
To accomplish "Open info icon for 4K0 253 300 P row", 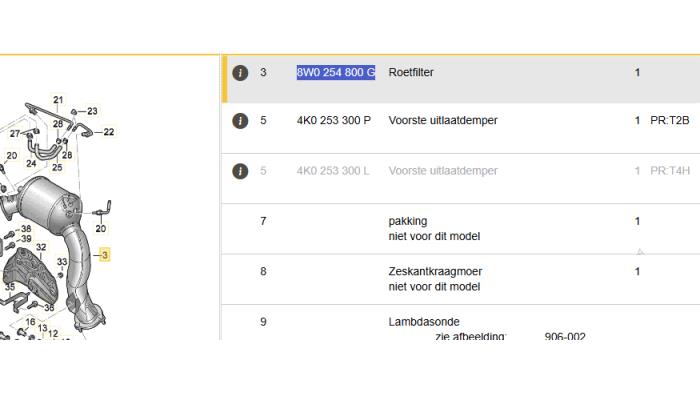I will pyautogui.click(x=240, y=120).
